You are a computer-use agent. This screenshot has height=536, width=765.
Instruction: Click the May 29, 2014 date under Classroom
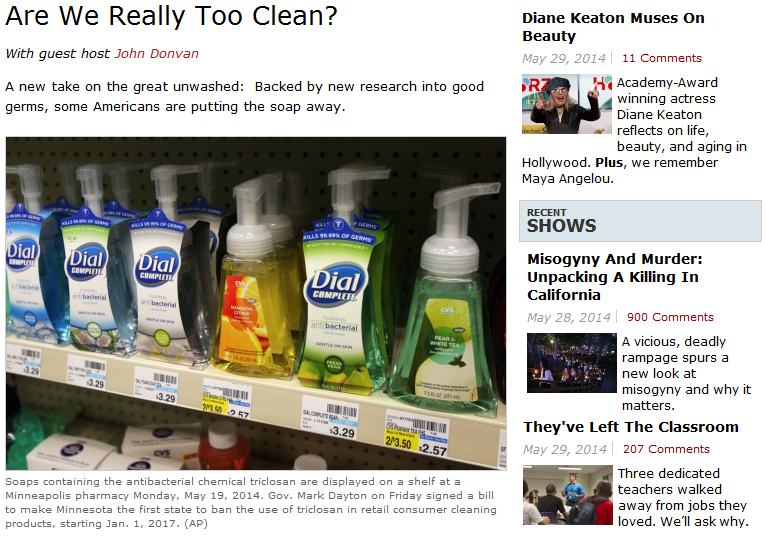564,450
